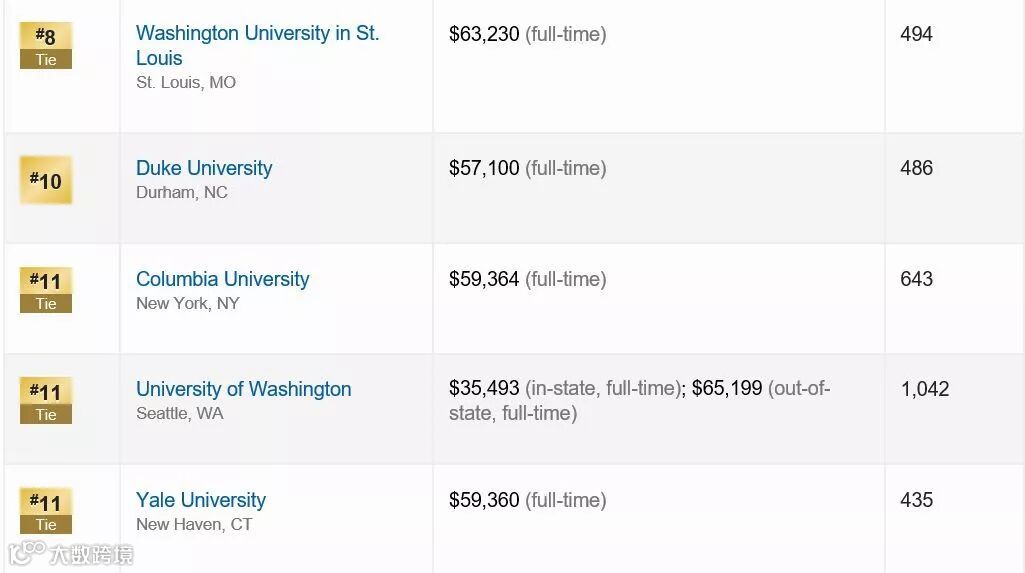Click the #11 badge beside University of Washington
The image size is (1025, 573).
[46, 400]
